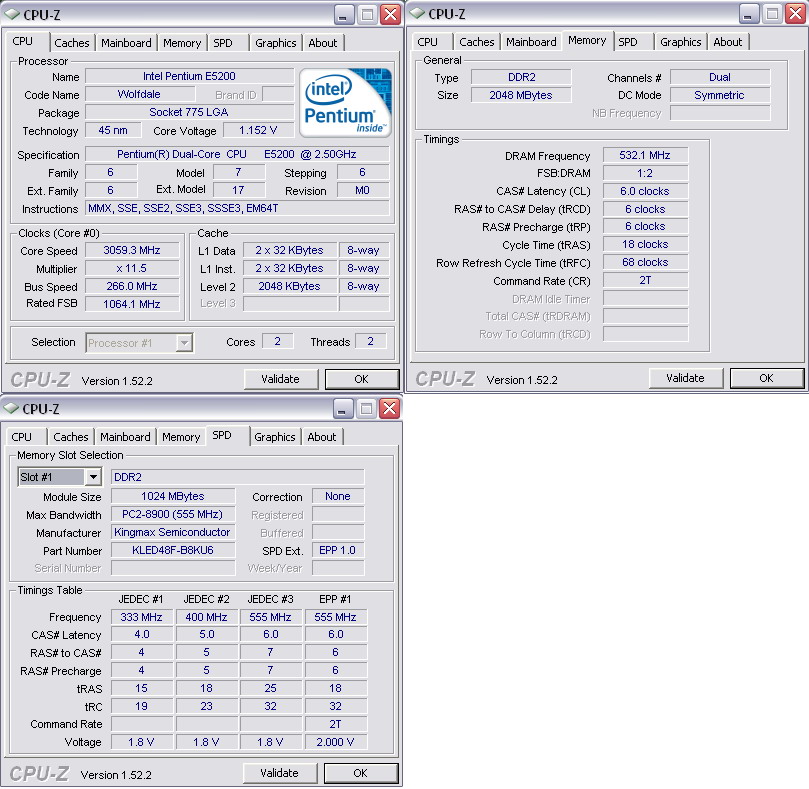Click Validate in the Memory window
Image resolution: width=809 pixels, height=789 pixels.
pyautogui.click(x=686, y=378)
